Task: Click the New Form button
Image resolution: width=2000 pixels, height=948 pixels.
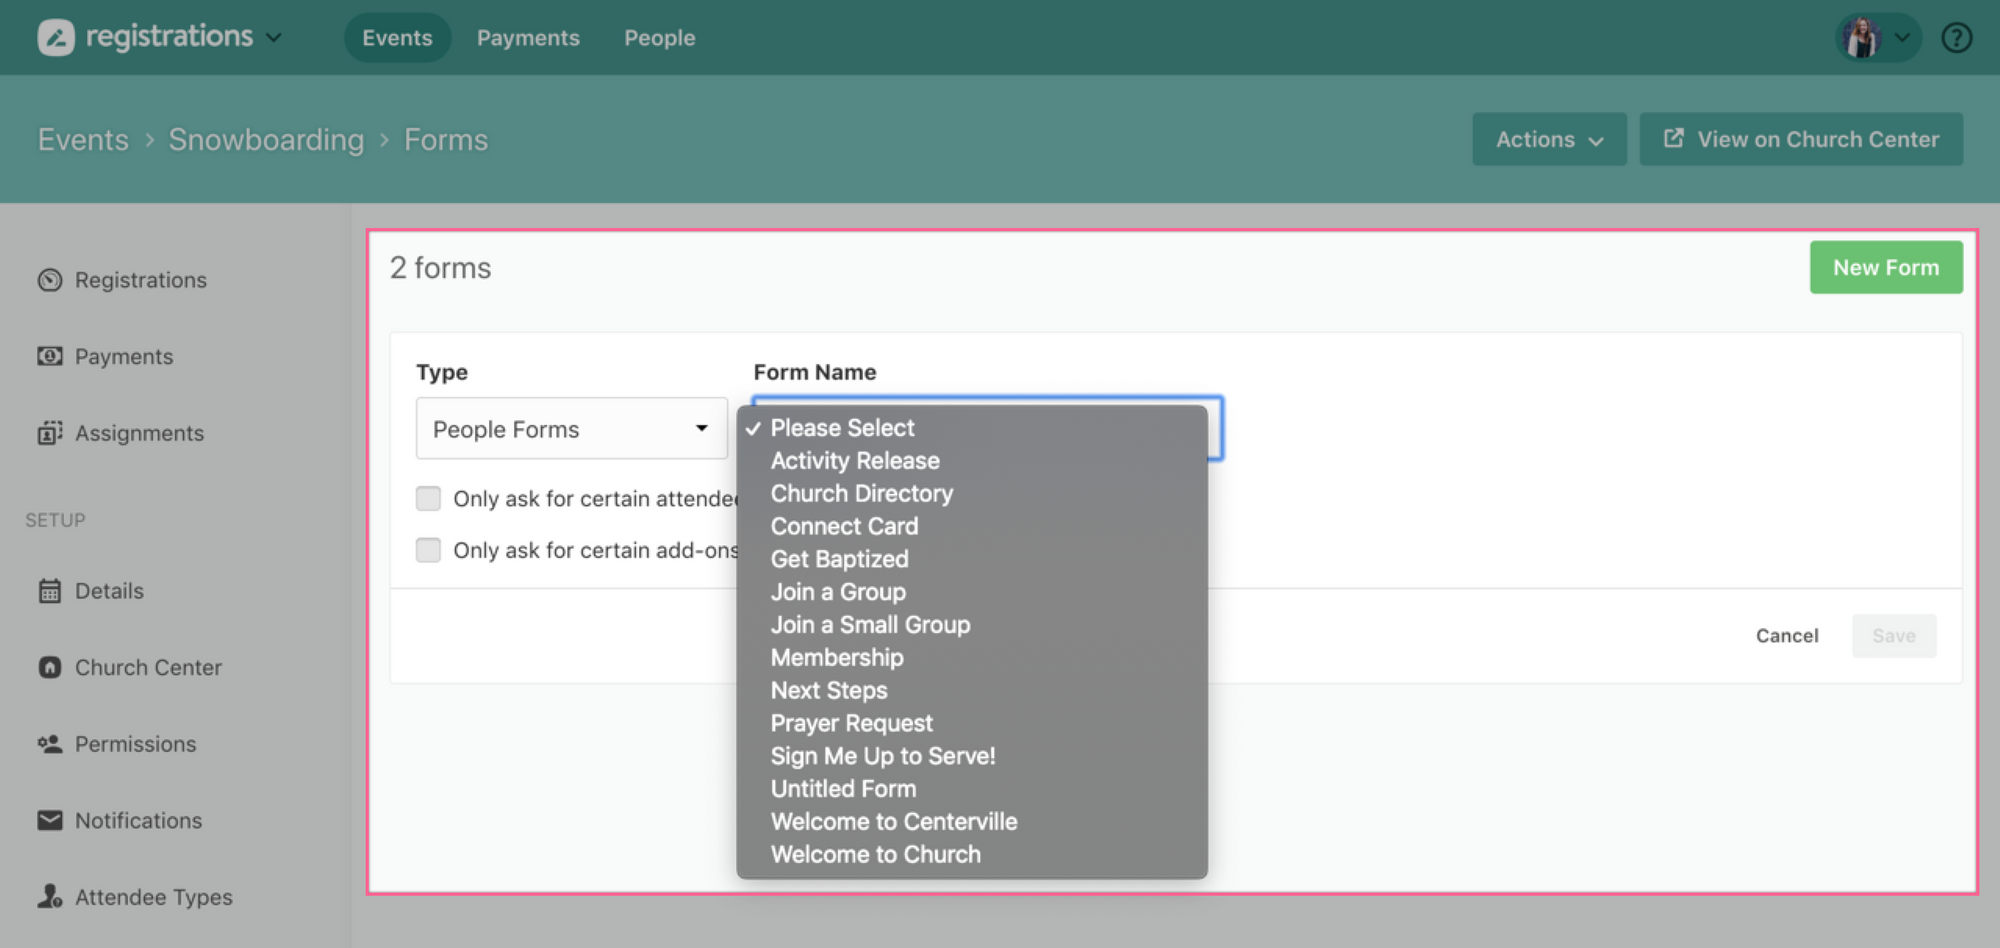Action: click(x=1885, y=267)
